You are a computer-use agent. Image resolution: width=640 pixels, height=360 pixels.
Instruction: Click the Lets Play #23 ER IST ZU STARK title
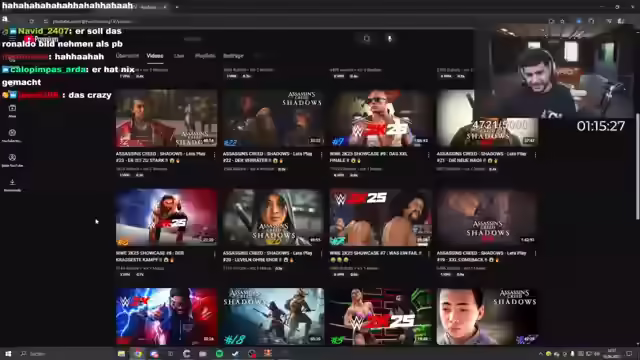point(161,157)
